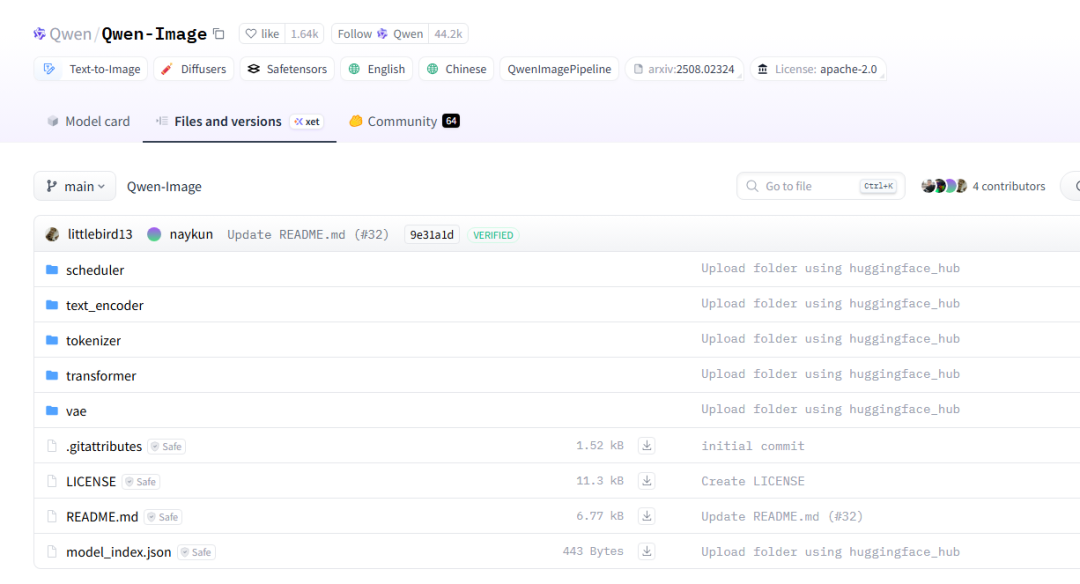Open the tokenizer folder
The height and width of the screenshot is (584, 1080).
coord(93,340)
